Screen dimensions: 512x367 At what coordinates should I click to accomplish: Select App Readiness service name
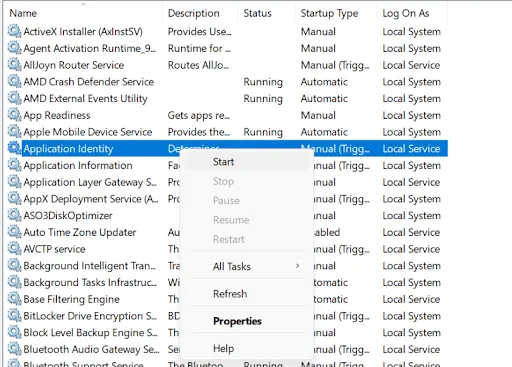point(57,115)
